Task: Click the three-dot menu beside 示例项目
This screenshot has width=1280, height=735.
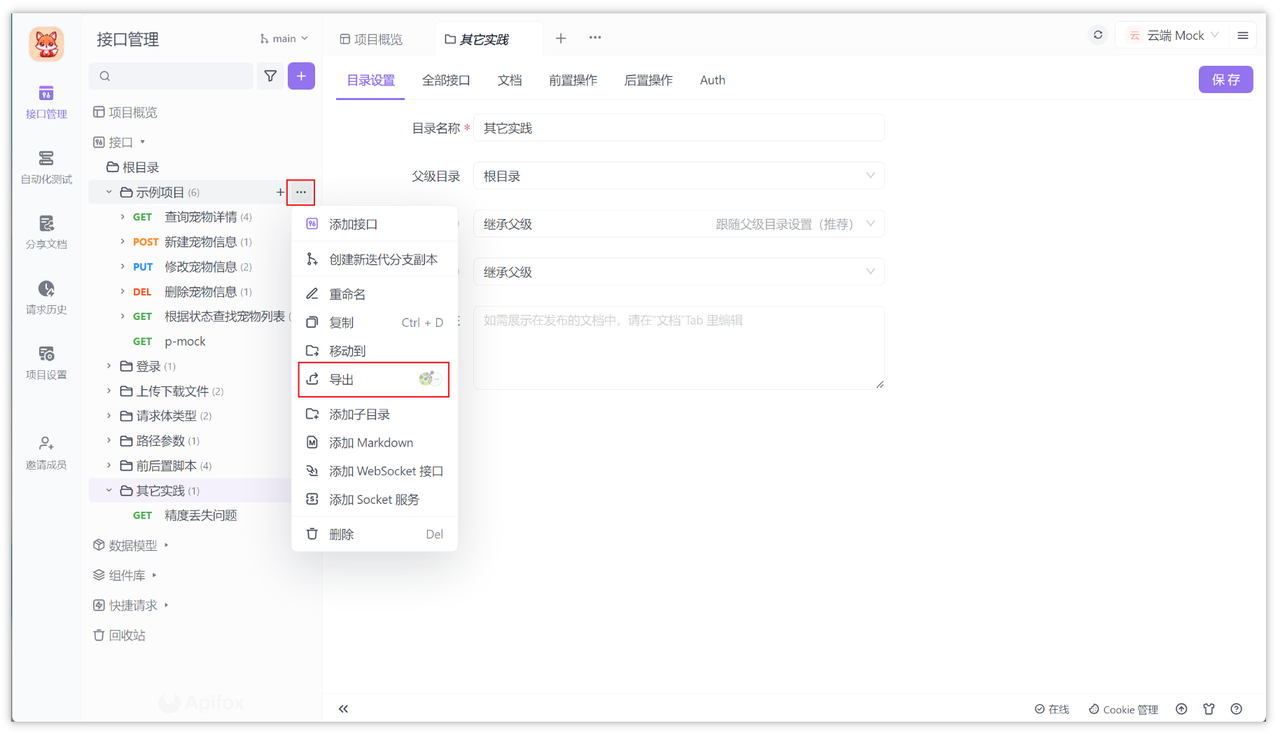Action: coord(301,192)
